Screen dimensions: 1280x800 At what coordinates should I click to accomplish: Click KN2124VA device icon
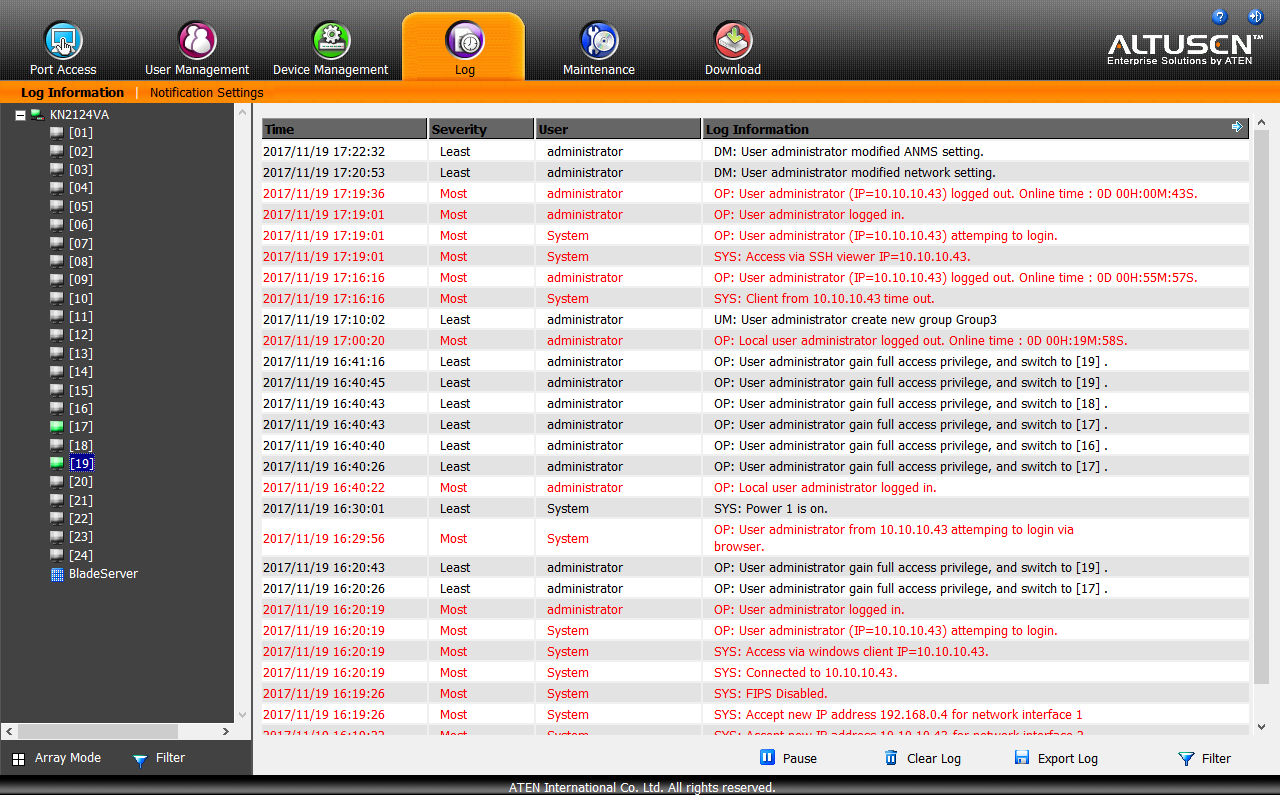37,115
